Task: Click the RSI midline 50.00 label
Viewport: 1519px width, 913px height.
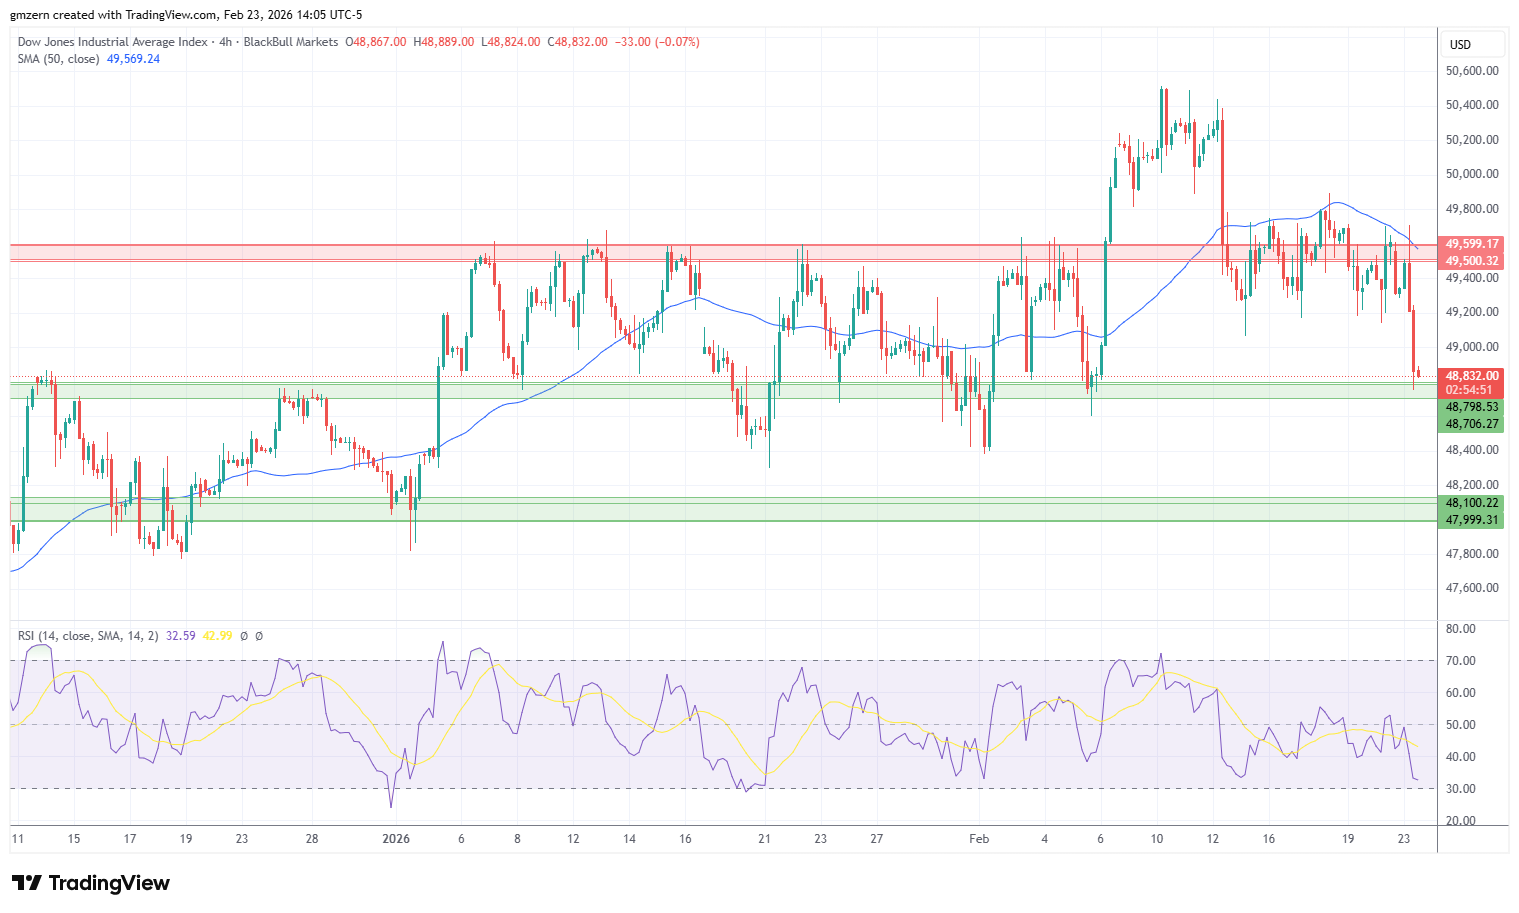Action: pyautogui.click(x=1460, y=725)
